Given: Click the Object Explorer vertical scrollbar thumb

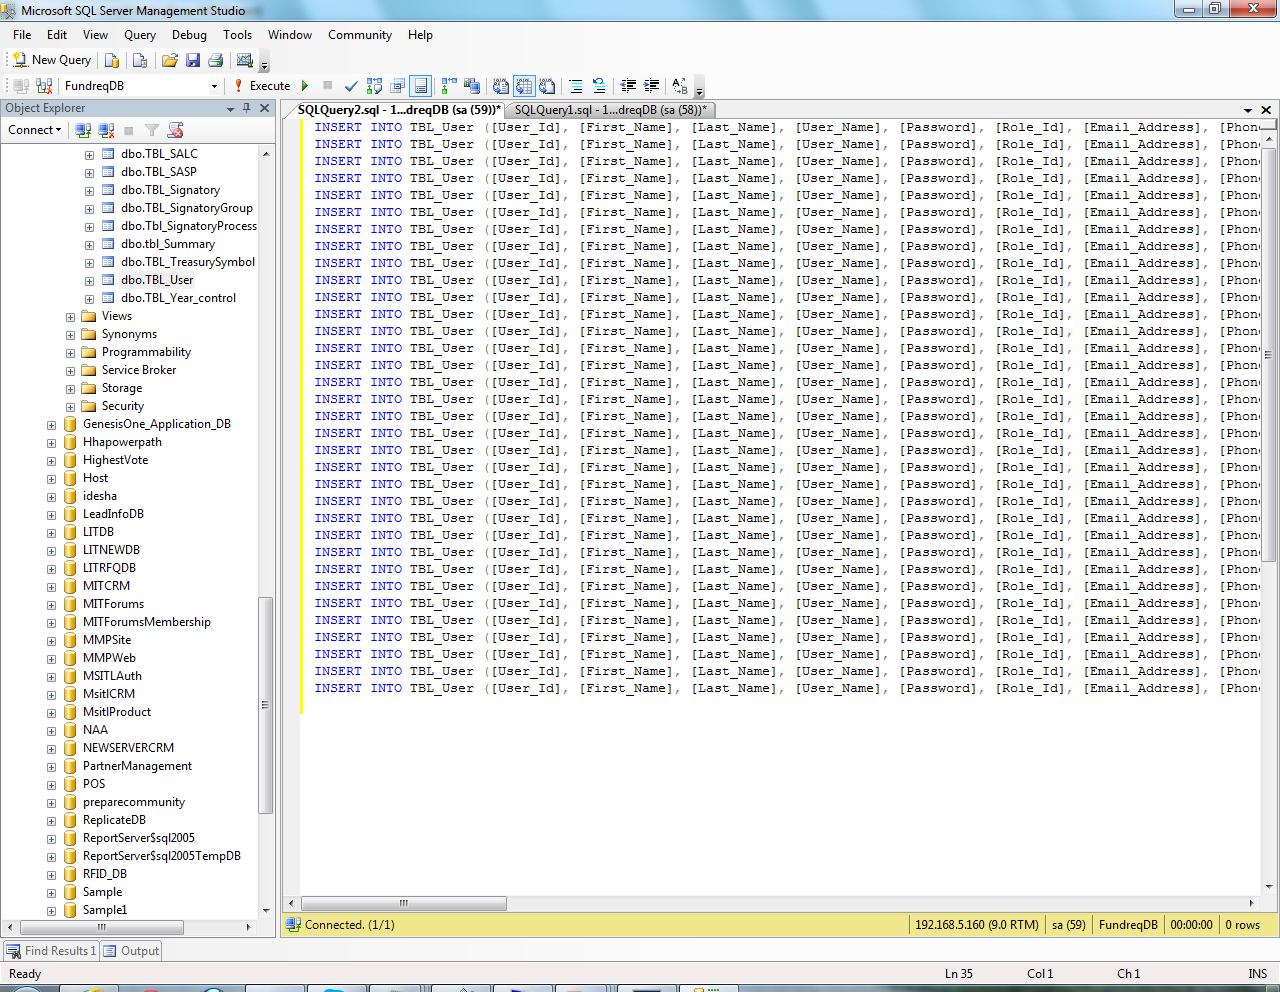Looking at the screenshot, I should tap(265, 706).
